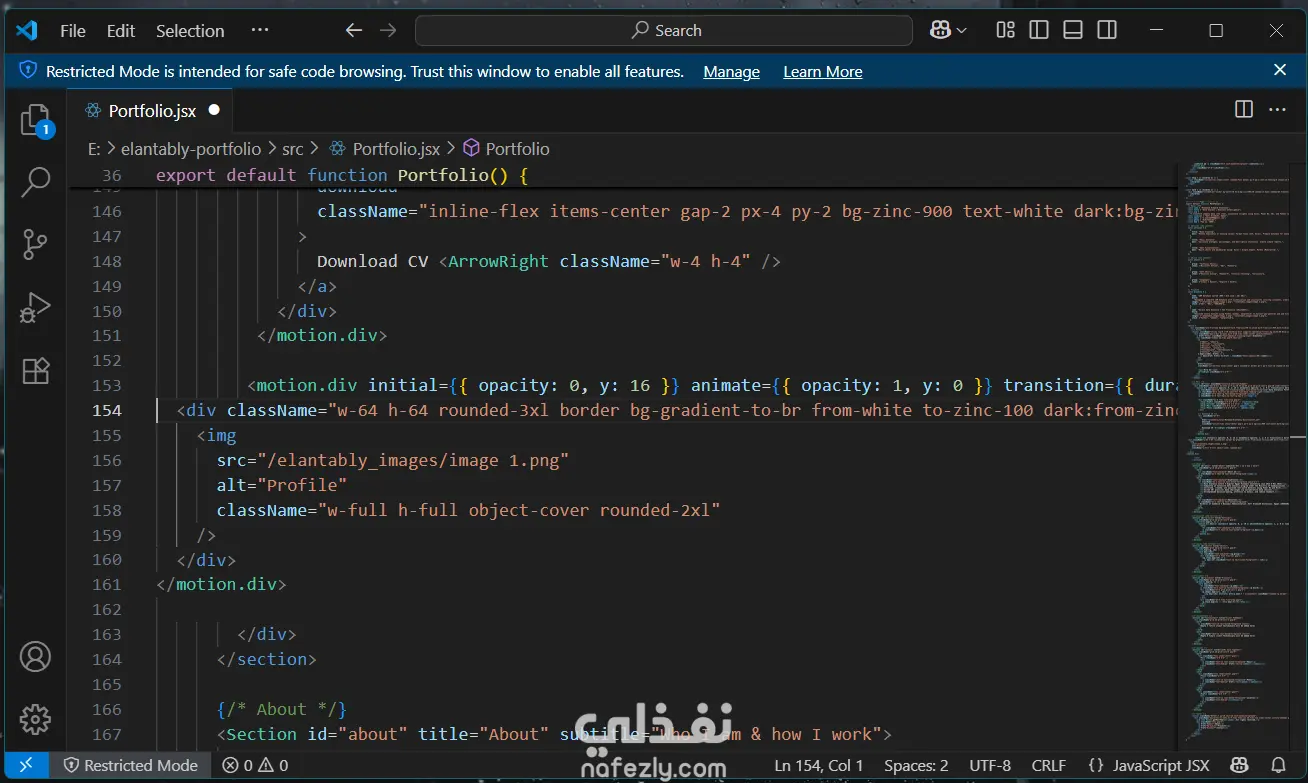Open the Source Control view
The image size is (1308, 783).
point(35,243)
